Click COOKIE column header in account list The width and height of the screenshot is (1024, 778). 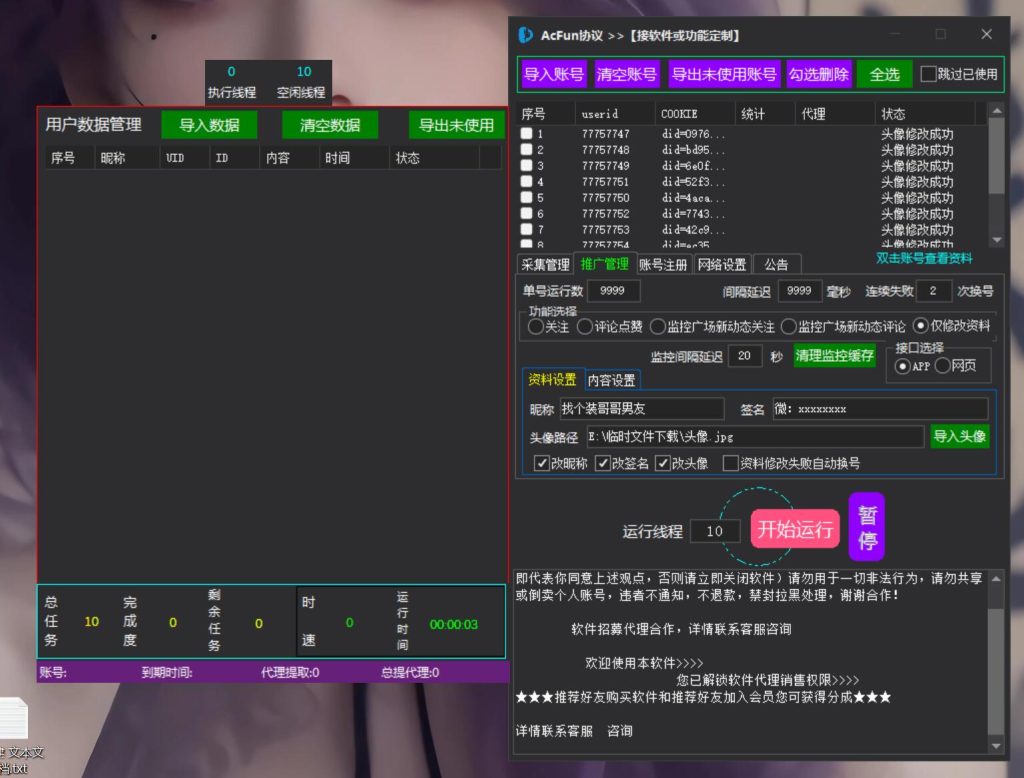(694, 114)
